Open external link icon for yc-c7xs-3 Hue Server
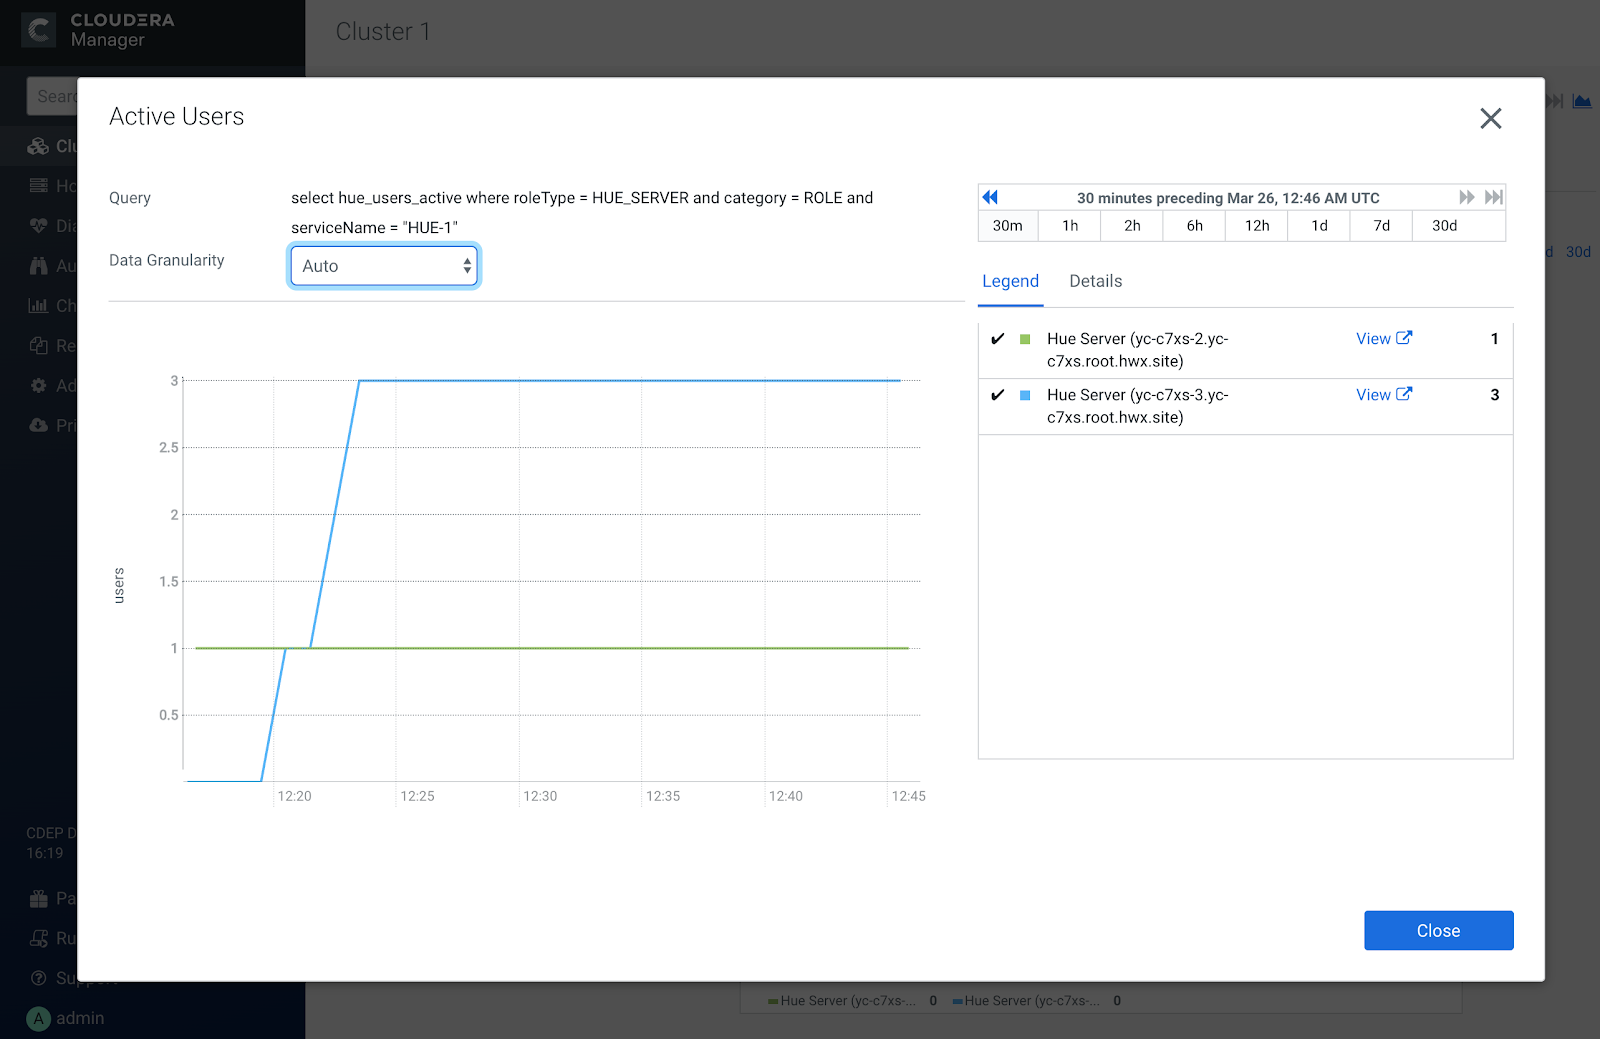The width and height of the screenshot is (1600, 1039). point(1404,394)
